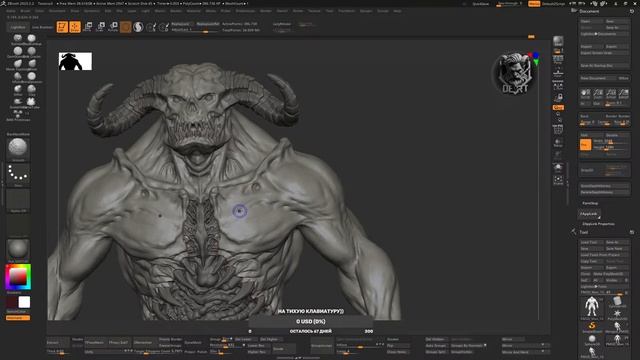Click the Gizmo 3D icon
Screen dimensions: 640x360
[126, 27]
